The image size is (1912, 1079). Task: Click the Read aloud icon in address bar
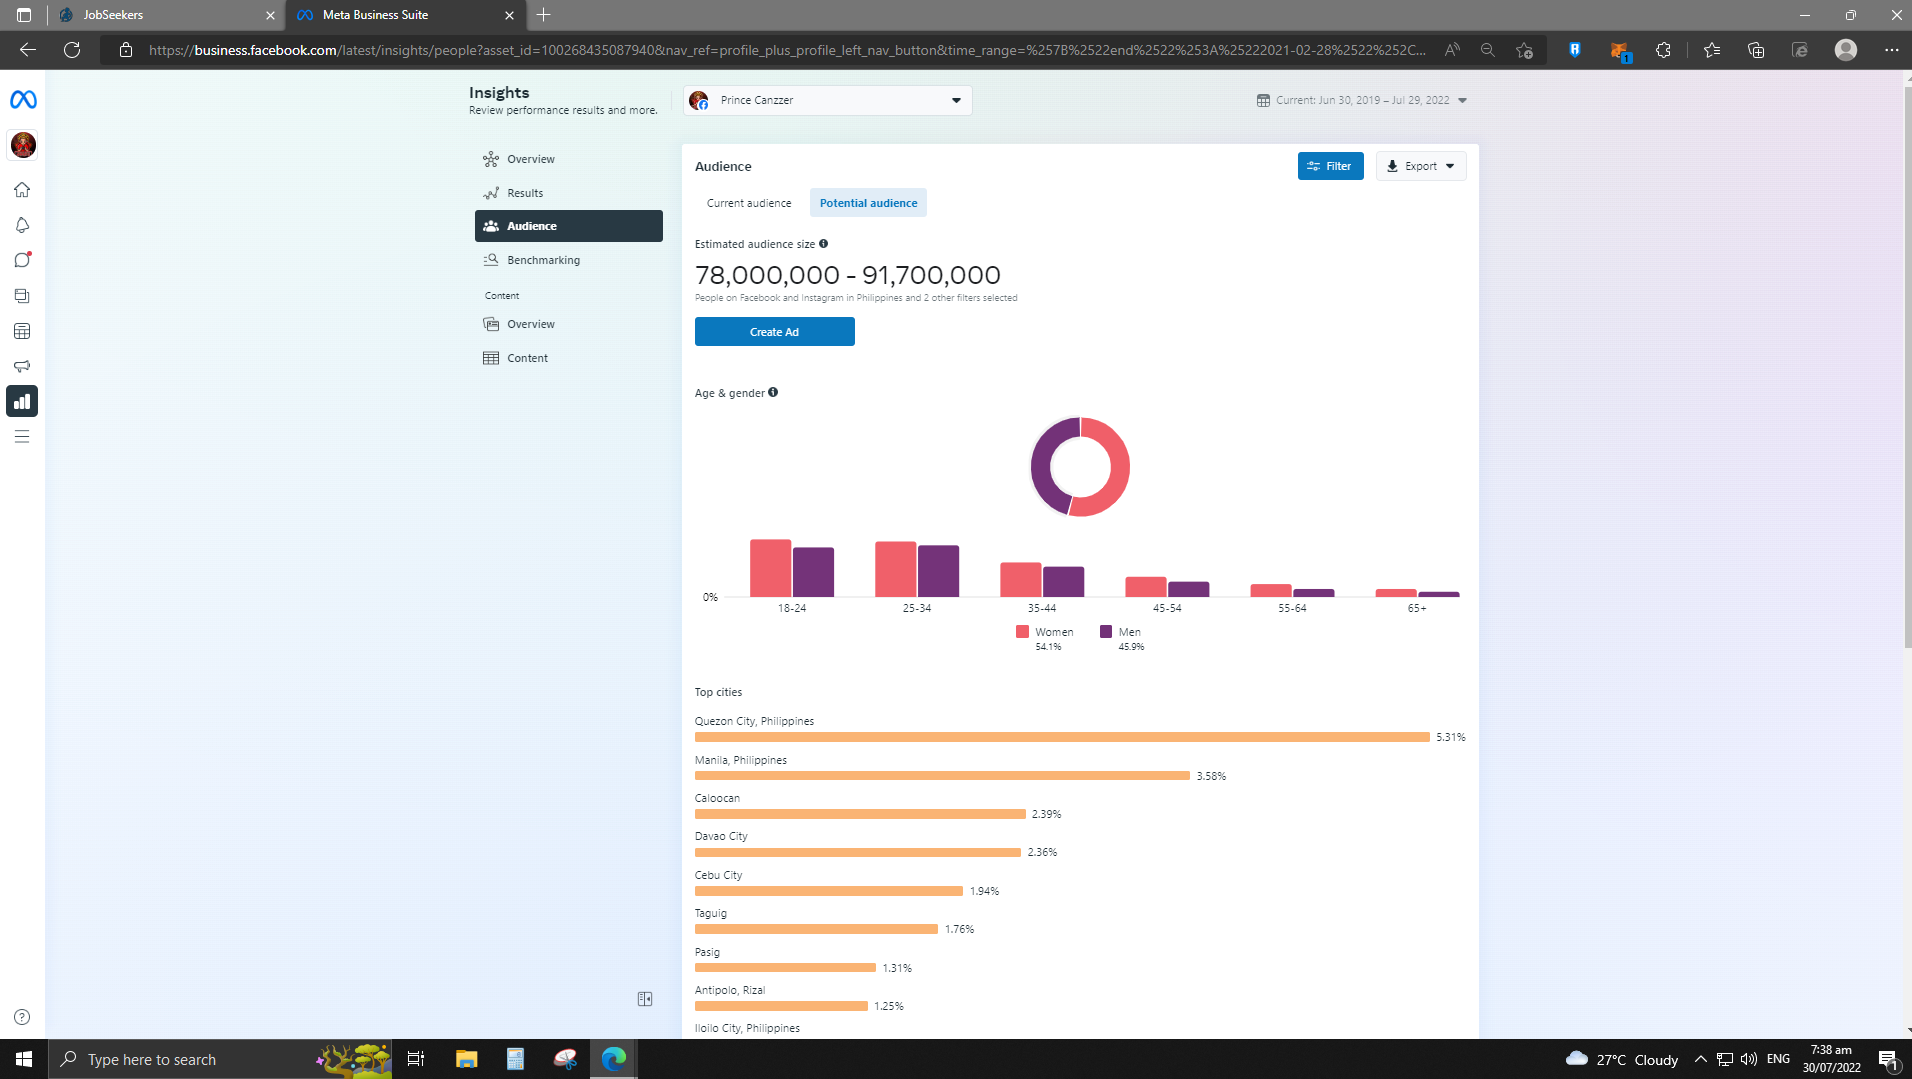(x=1452, y=50)
